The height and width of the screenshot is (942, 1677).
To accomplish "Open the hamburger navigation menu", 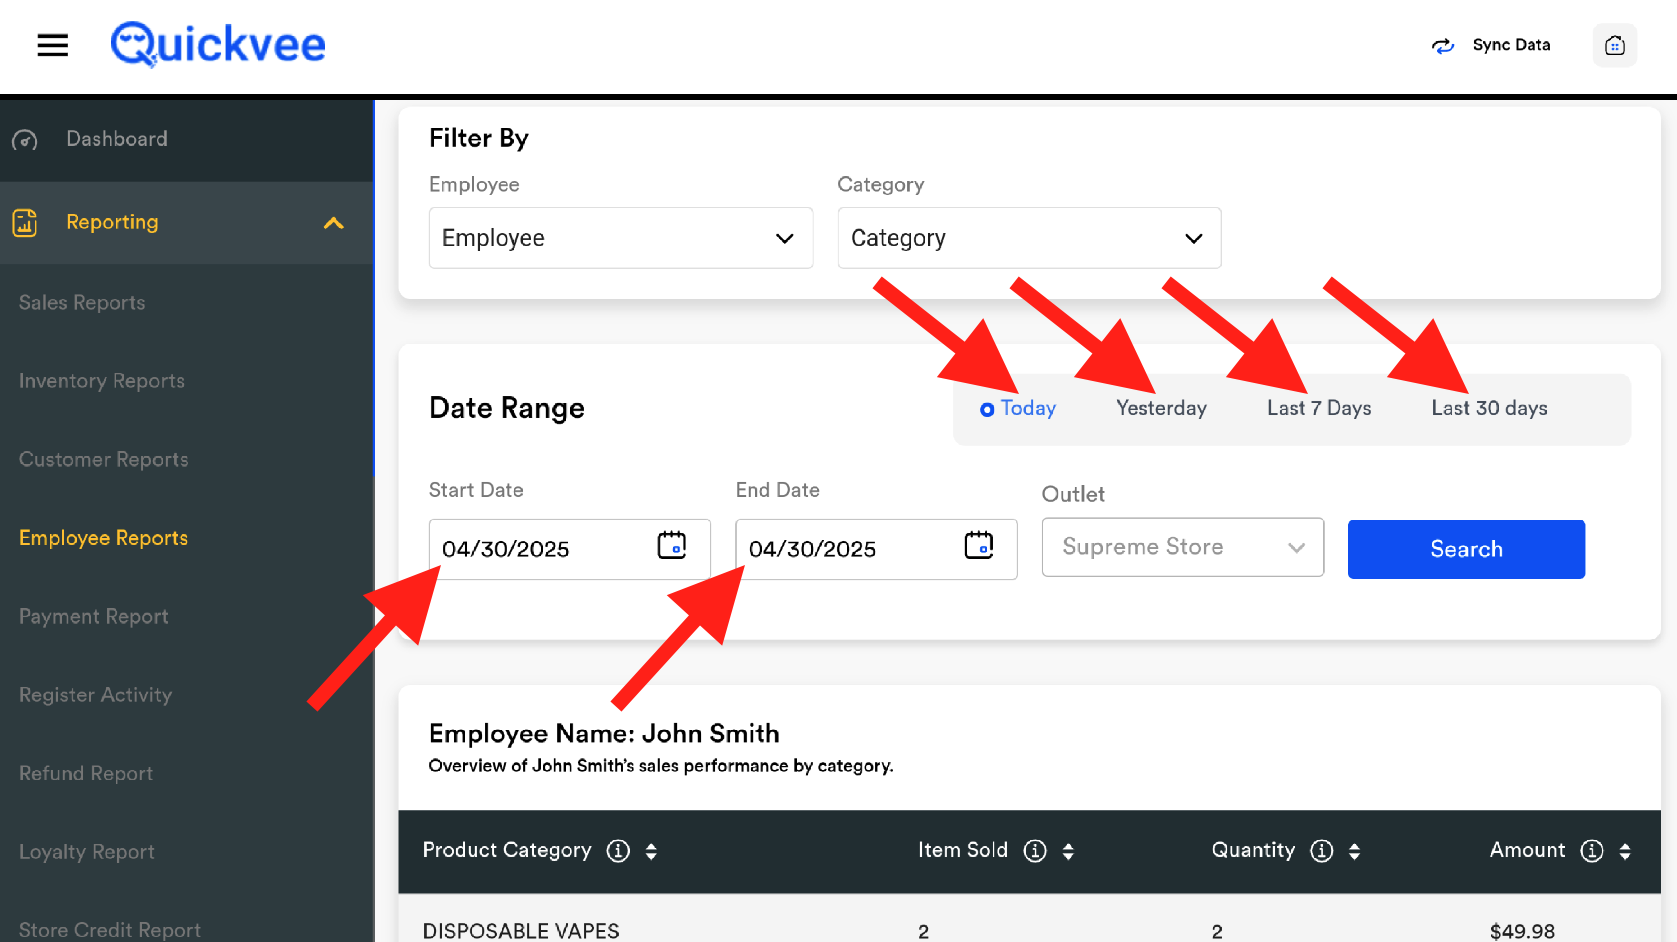I will click(52, 45).
